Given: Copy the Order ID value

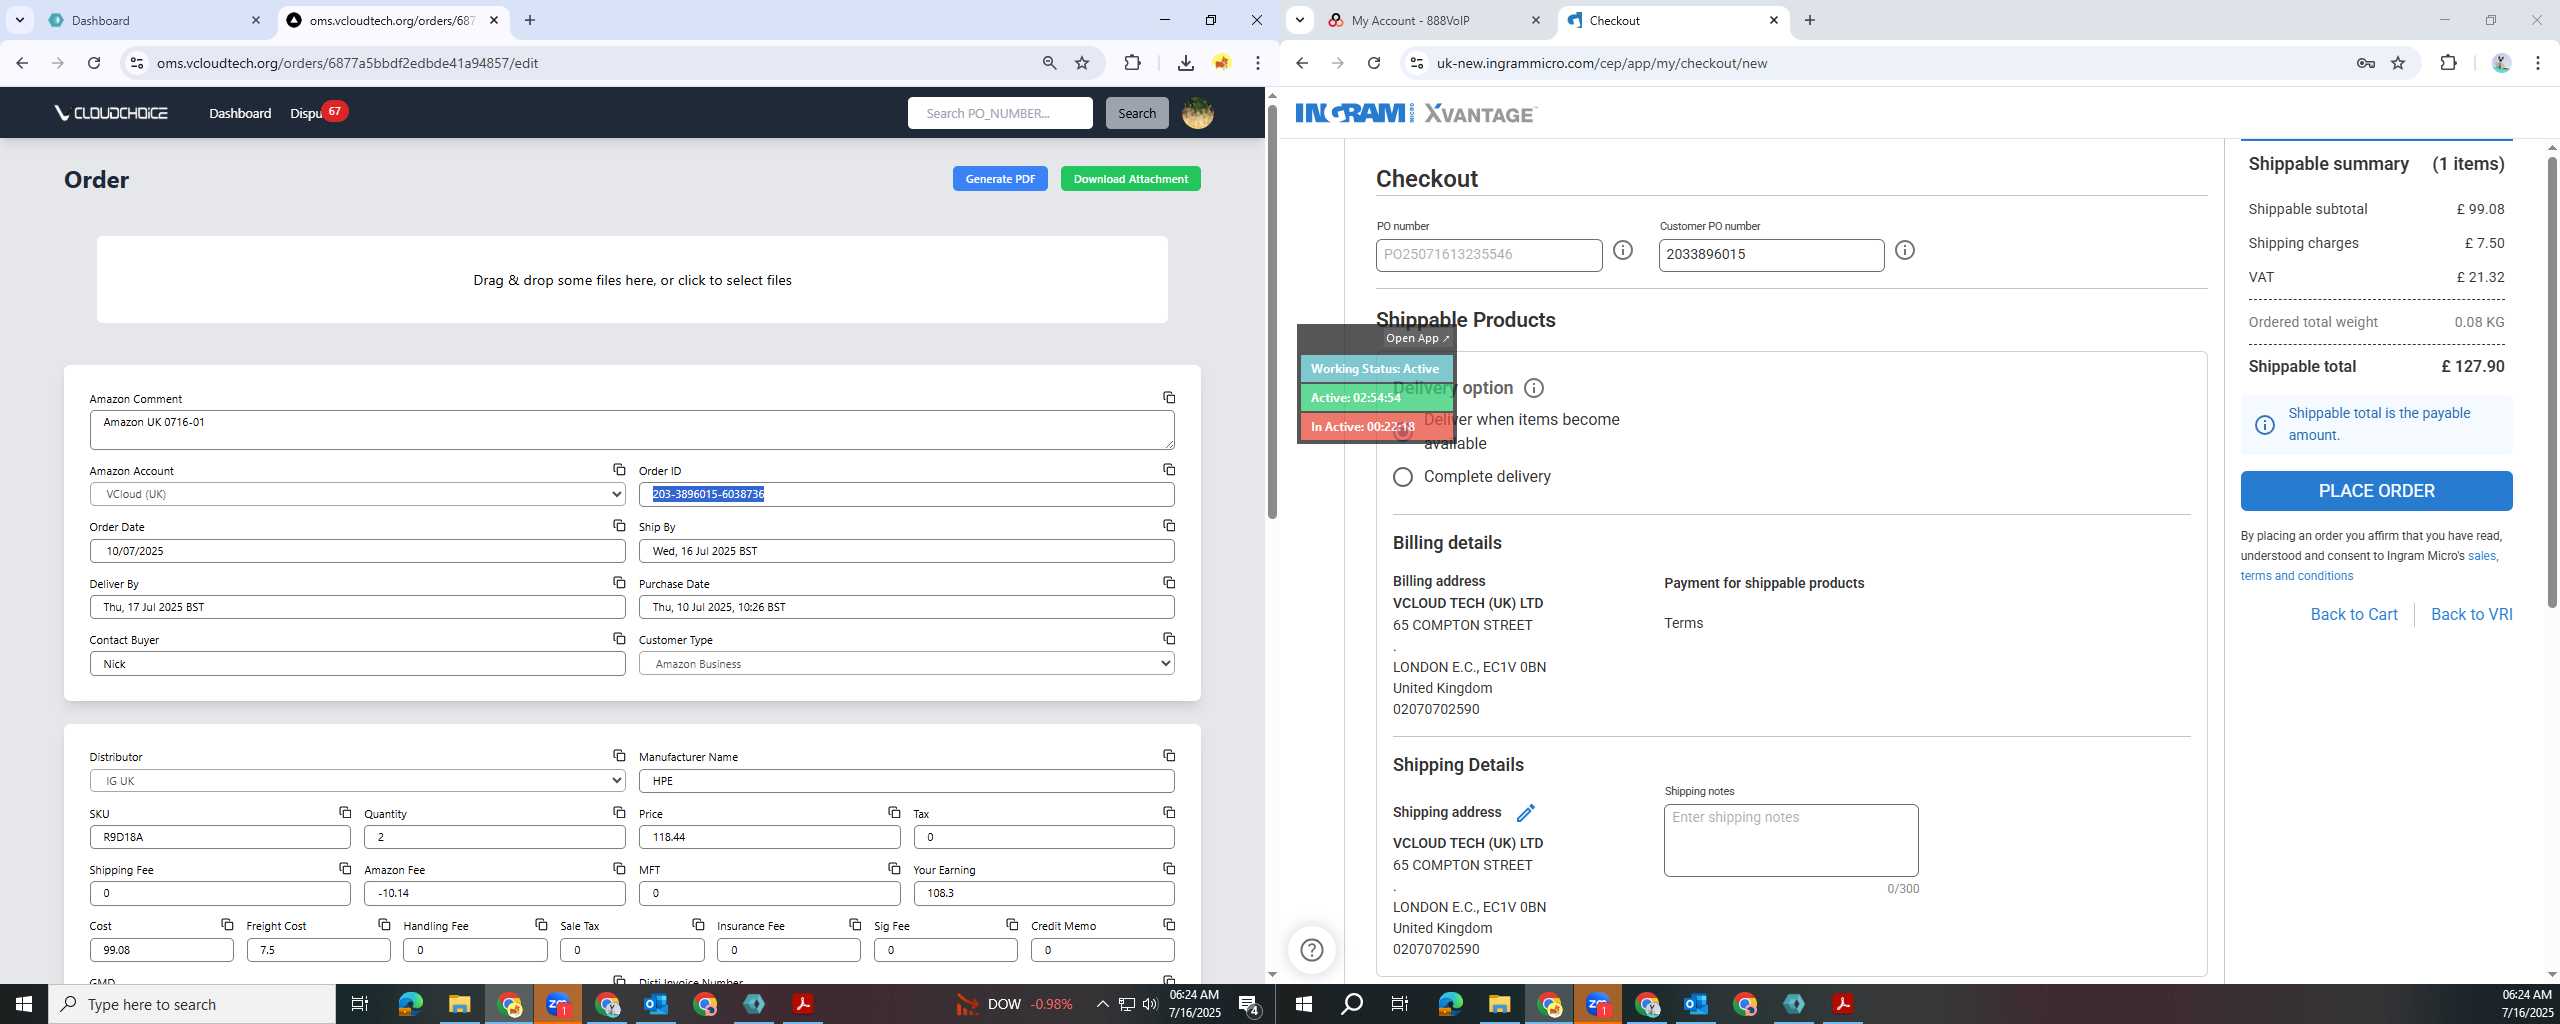Looking at the screenshot, I should tap(1168, 469).
